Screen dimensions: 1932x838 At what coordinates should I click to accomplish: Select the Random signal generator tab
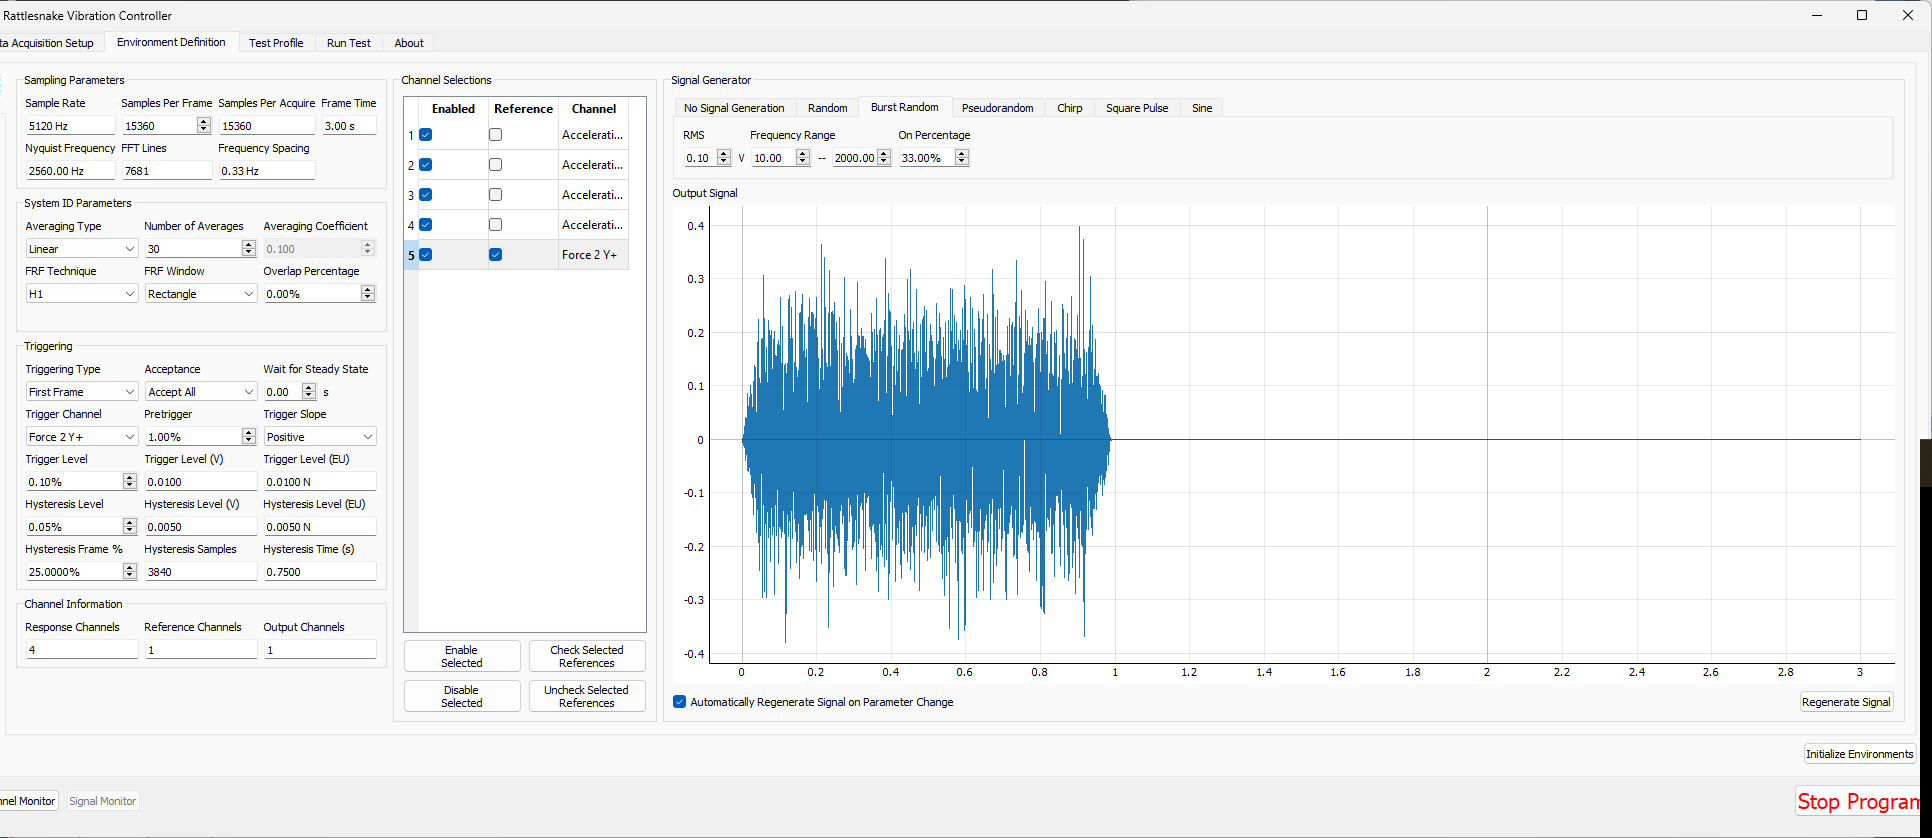point(827,108)
